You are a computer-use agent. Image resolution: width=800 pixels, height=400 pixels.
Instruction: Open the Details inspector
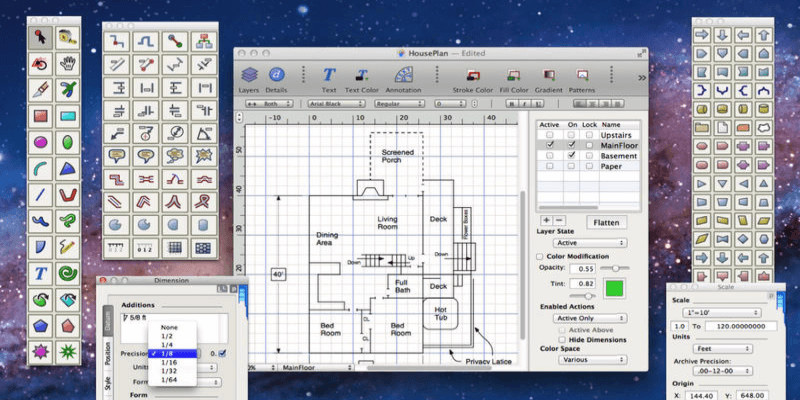coord(276,80)
